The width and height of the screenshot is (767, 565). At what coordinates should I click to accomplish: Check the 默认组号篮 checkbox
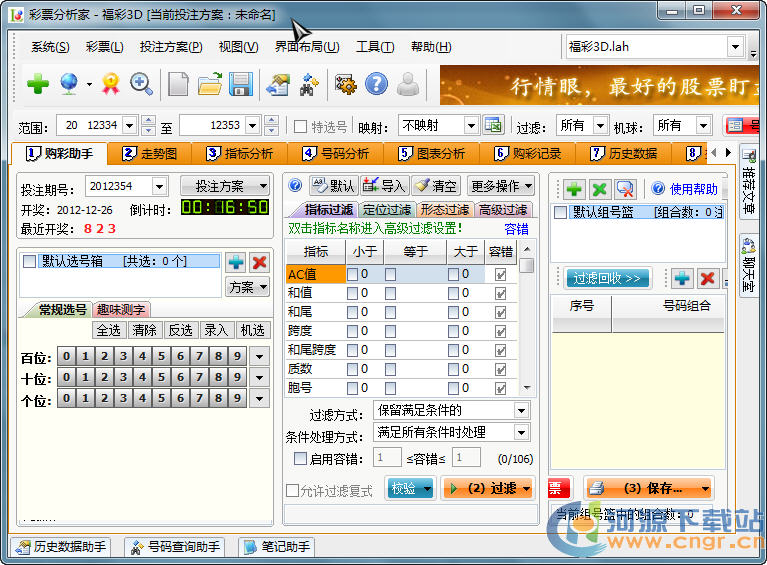click(x=560, y=212)
